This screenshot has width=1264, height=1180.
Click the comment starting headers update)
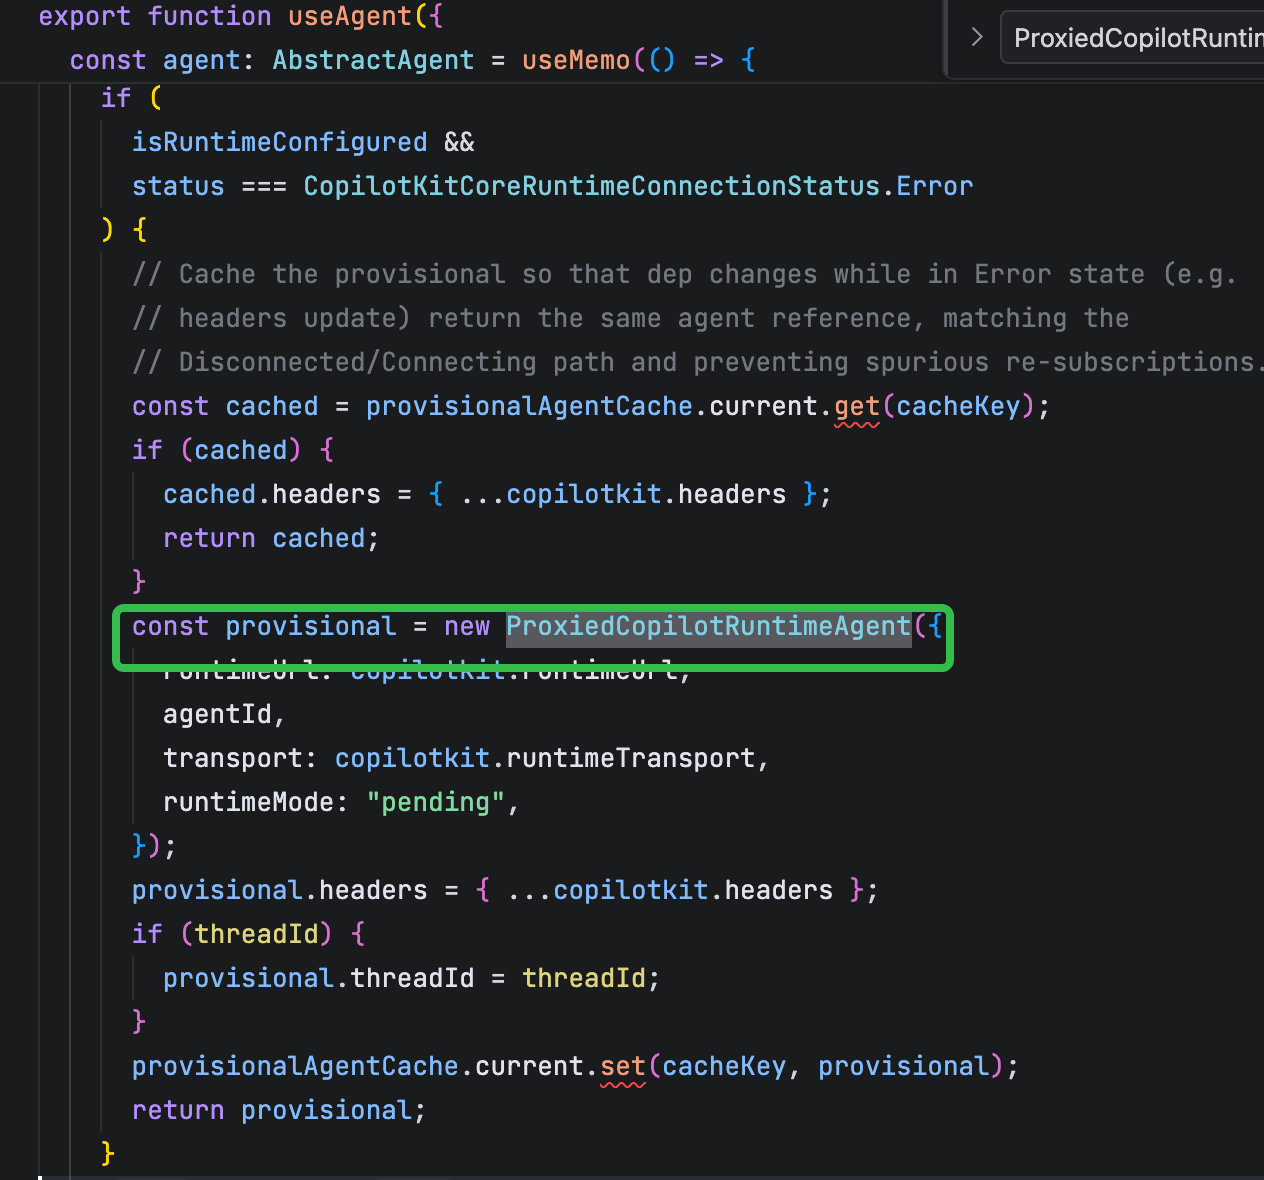(631, 318)
